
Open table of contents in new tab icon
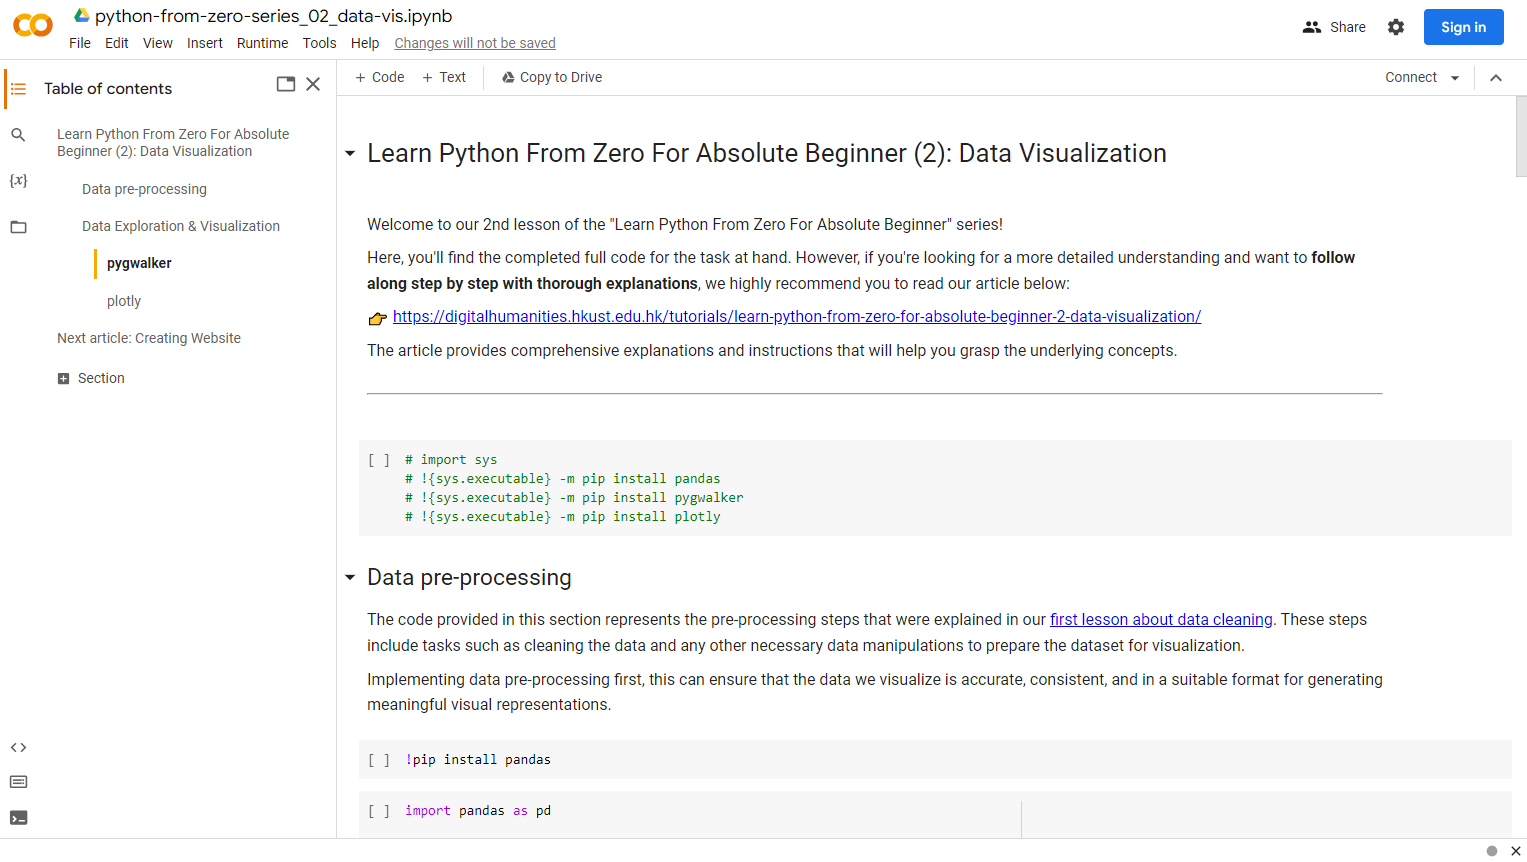(x=285, y=84)
